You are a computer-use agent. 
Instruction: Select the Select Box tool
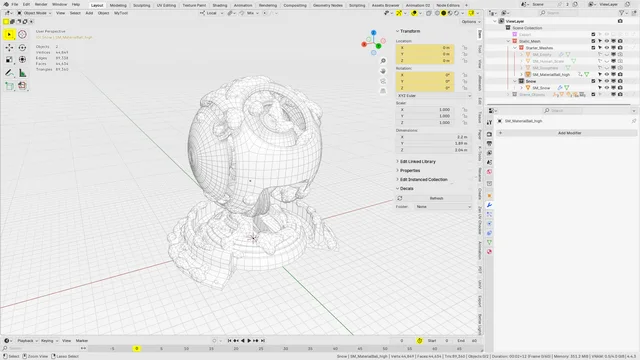click(x=9, y=35)
